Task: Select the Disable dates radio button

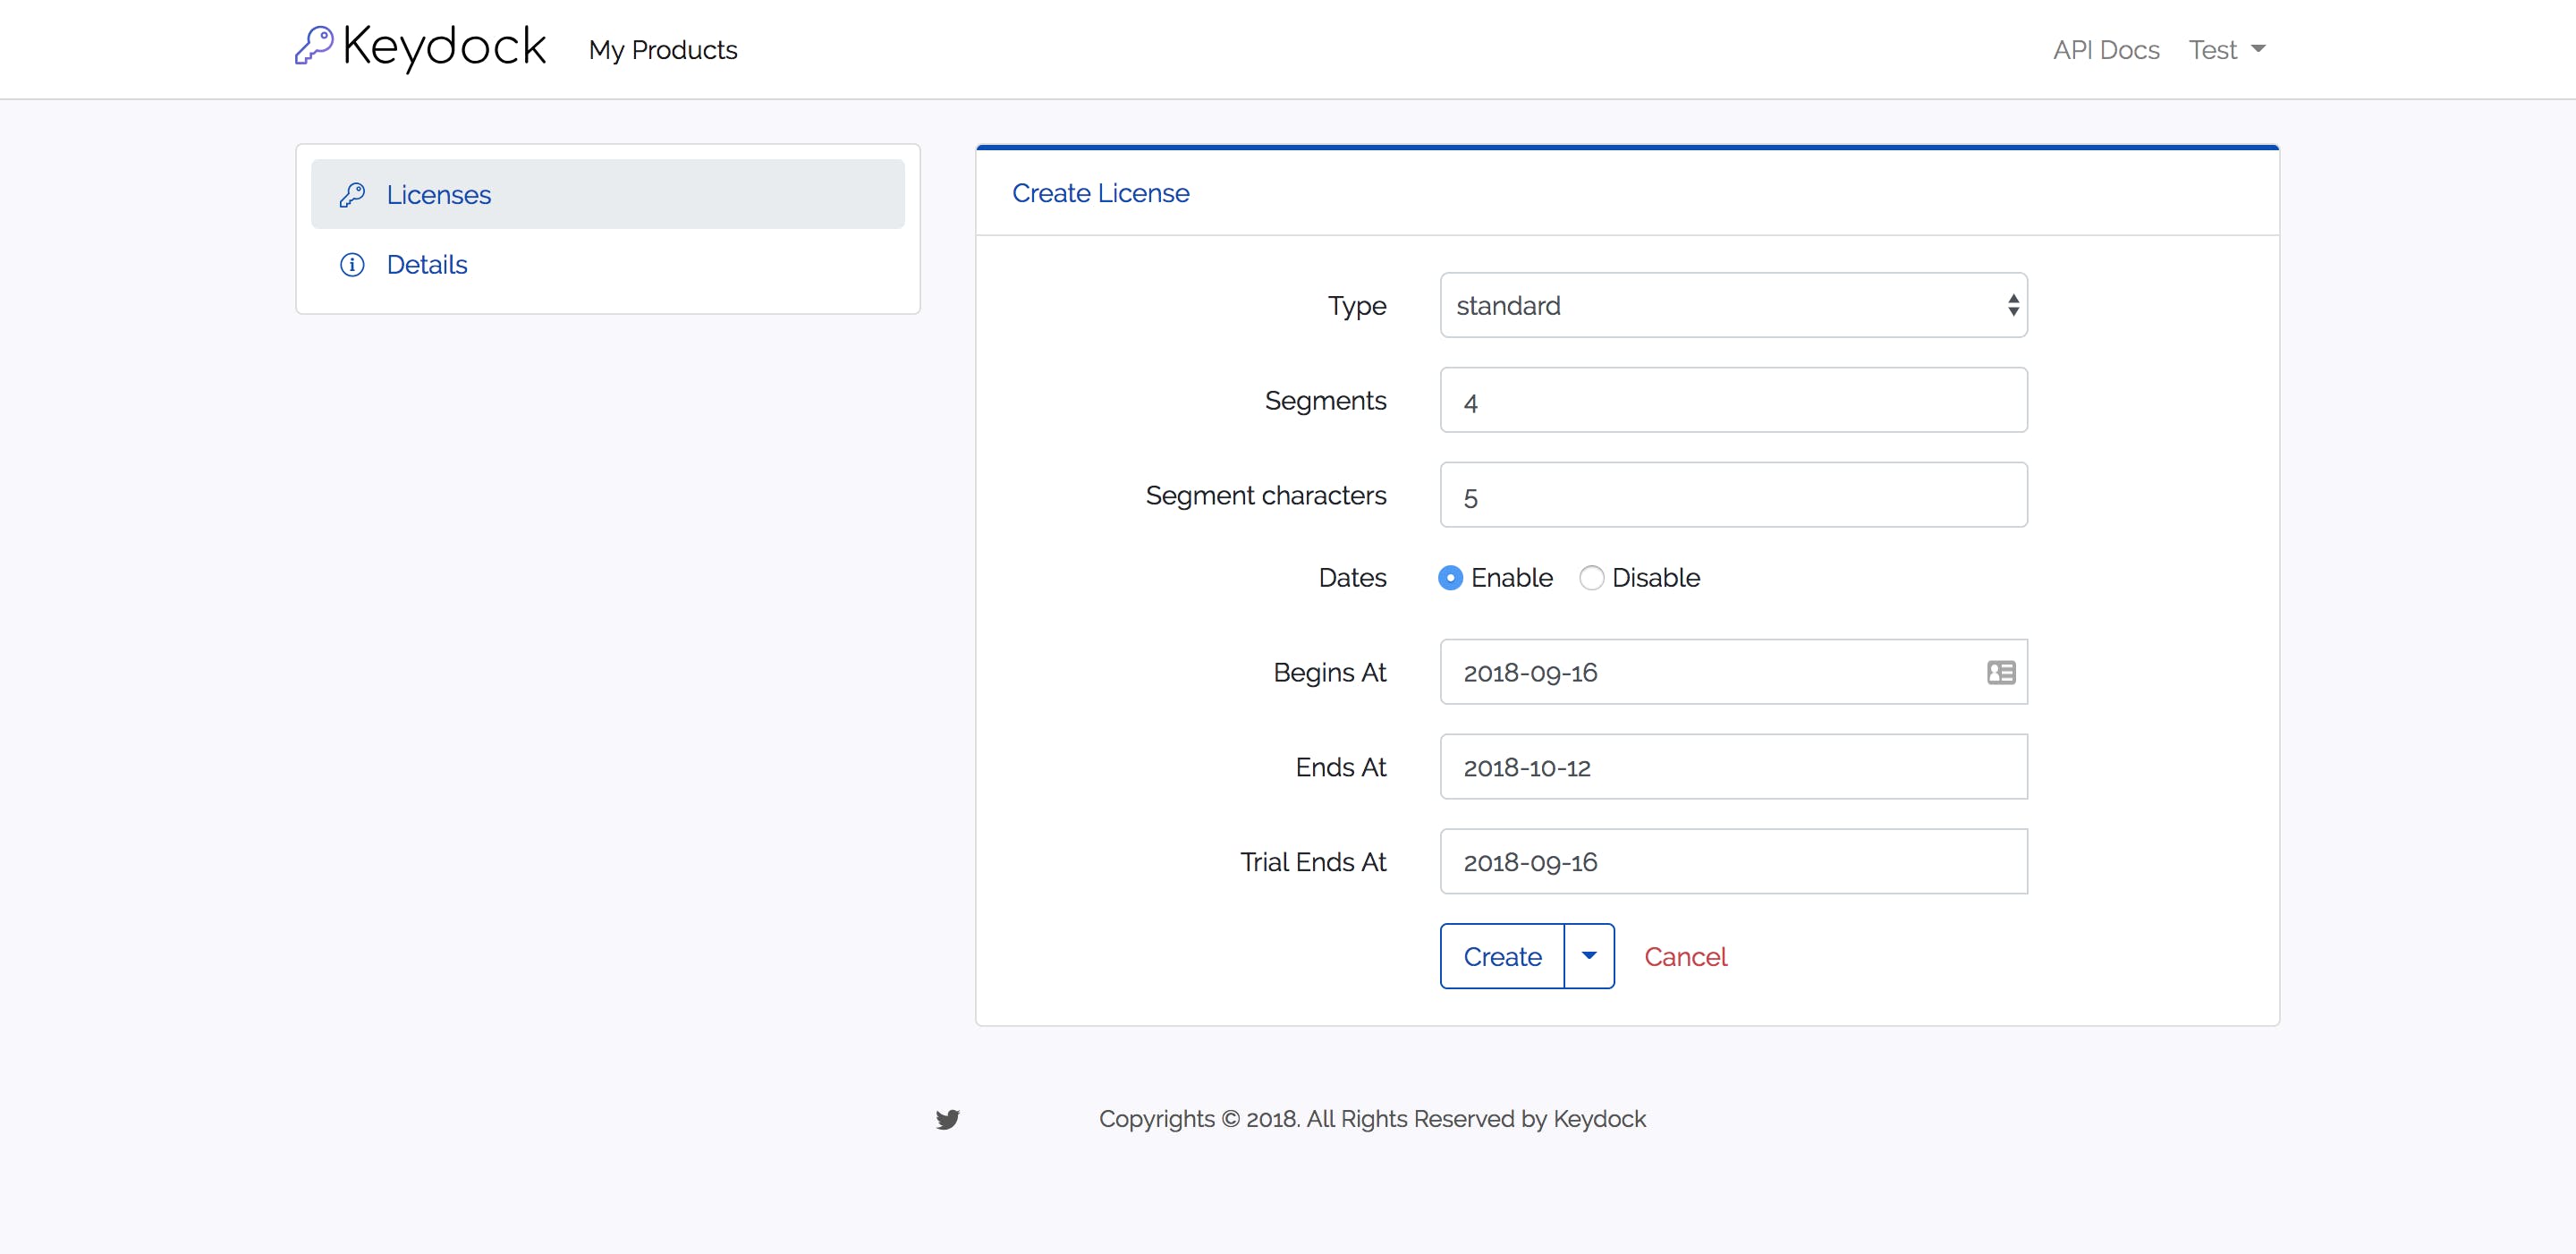Action: (1591, 578)
